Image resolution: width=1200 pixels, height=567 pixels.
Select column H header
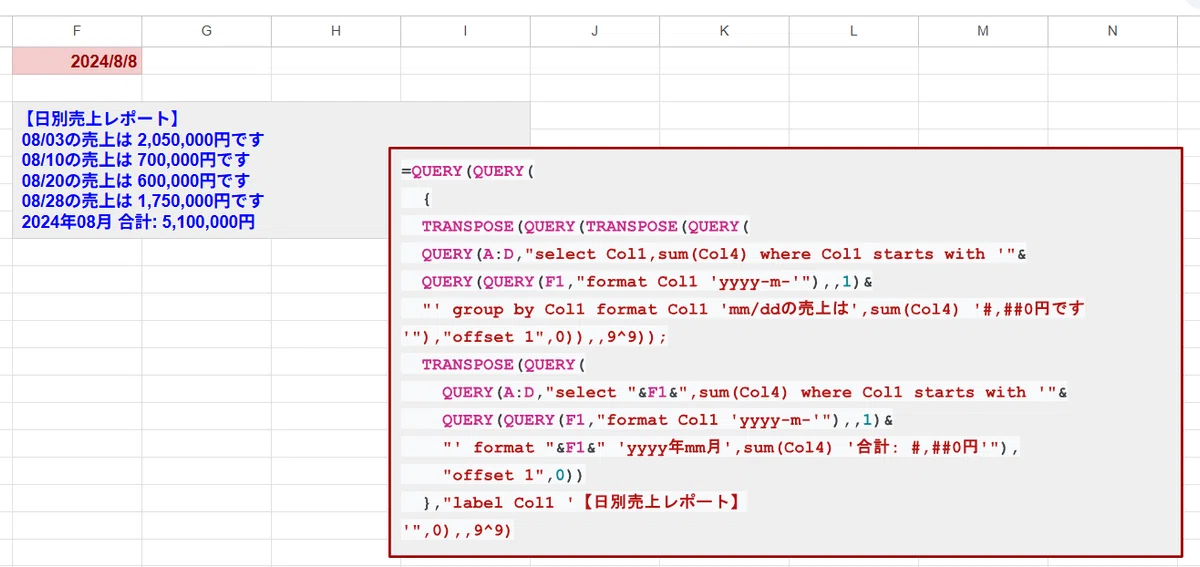(x=336, y=31)
